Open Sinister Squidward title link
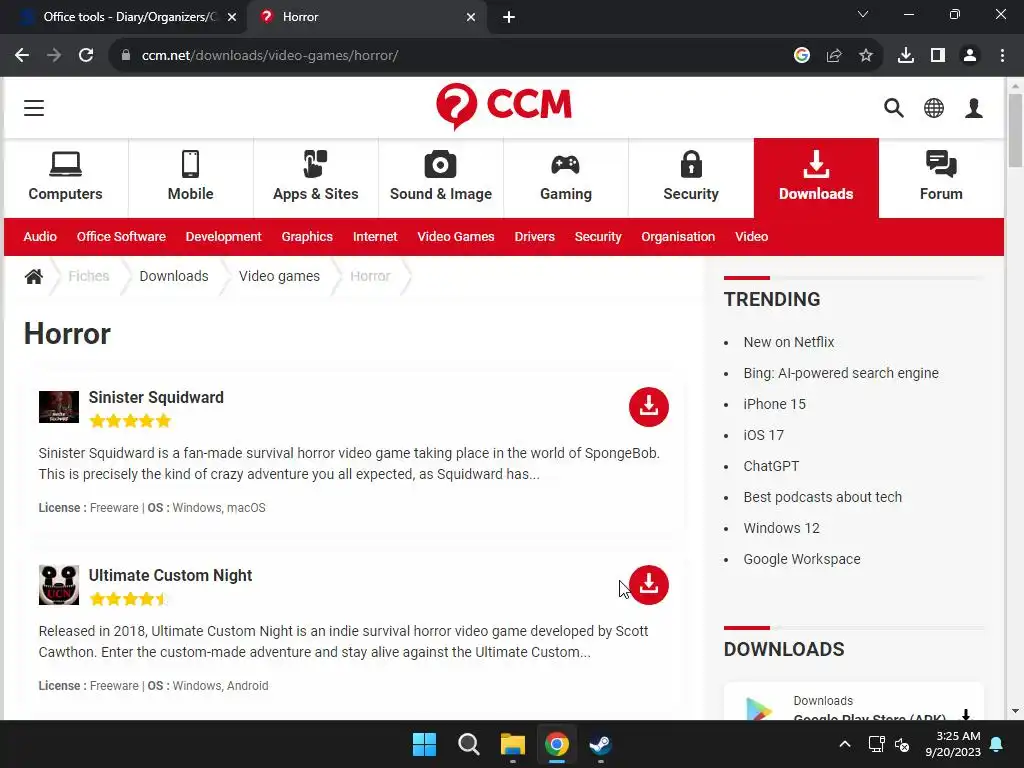This screenshot has width=1024, height=768. pos(156,397)
